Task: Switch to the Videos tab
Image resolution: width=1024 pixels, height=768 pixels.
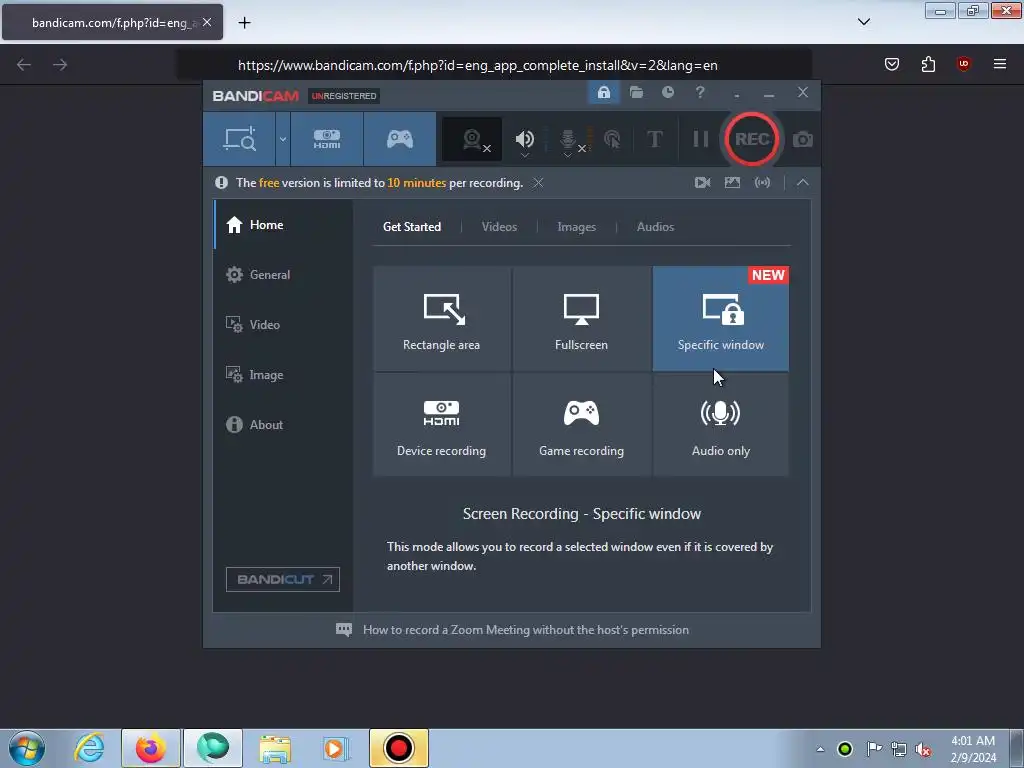Action: pos(499,227)
